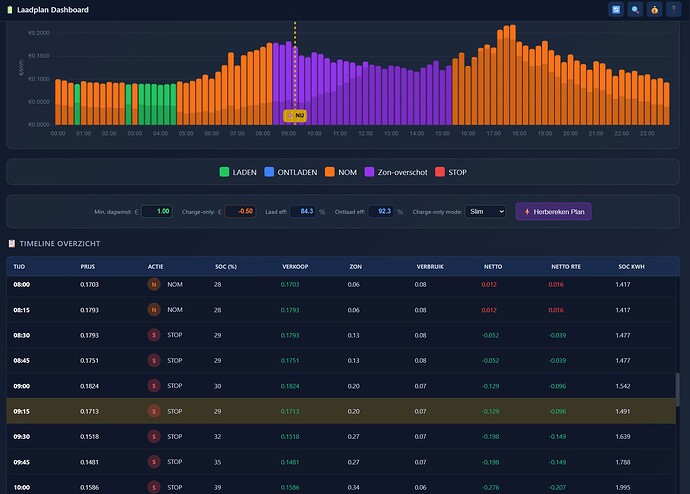Viewport: 690px width, 494px height.
Task: Click the NETTO RTE column header
Action: 566,267
